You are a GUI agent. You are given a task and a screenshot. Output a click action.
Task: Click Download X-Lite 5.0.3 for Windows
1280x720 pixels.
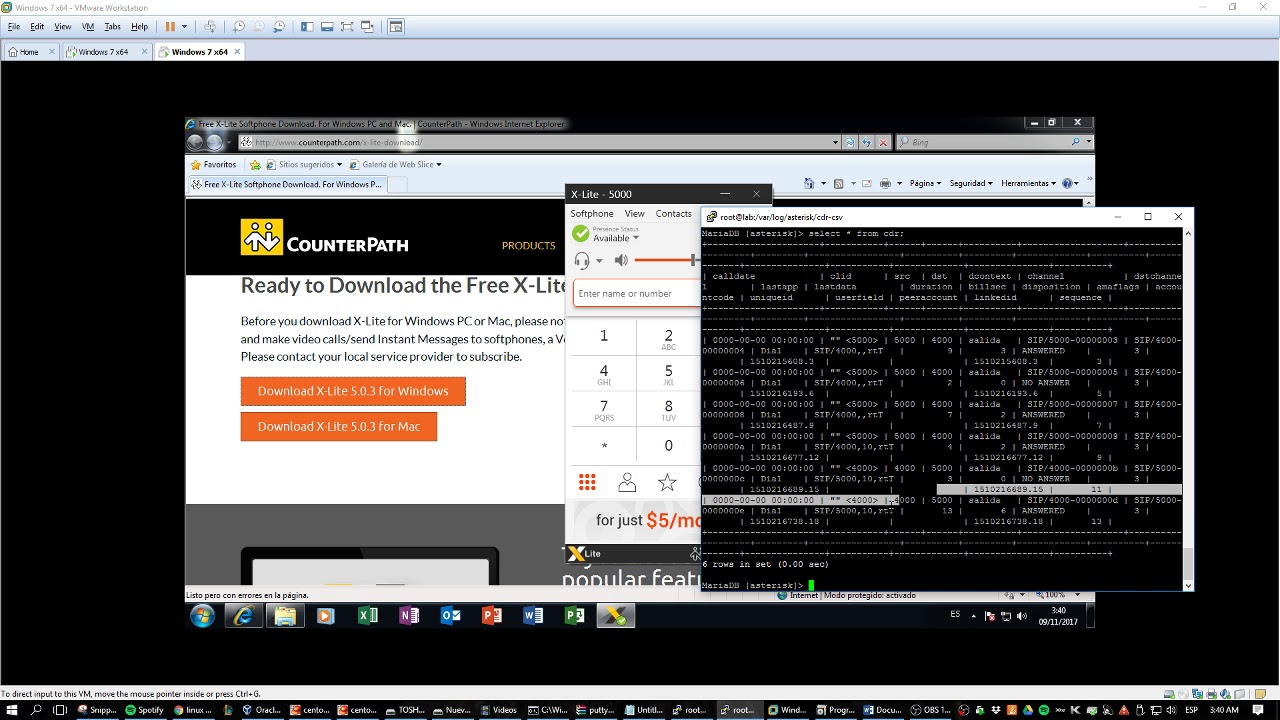(353, 391)
